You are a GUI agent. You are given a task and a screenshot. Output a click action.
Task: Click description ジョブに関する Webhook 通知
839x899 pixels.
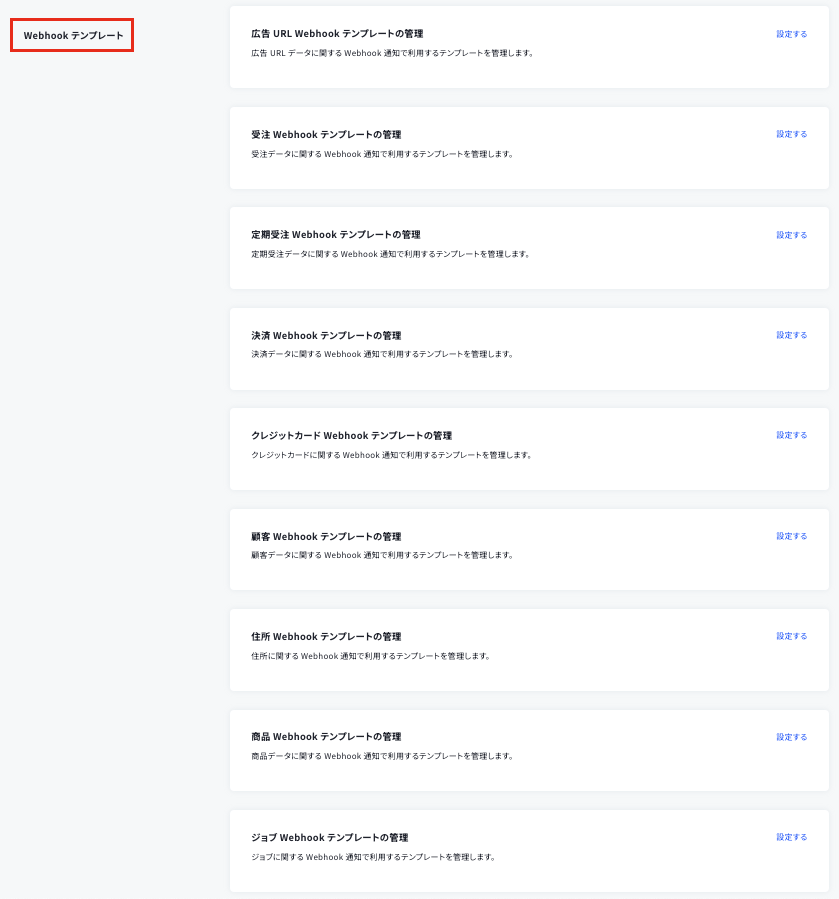pyautogui.click(x=373, y=857)
